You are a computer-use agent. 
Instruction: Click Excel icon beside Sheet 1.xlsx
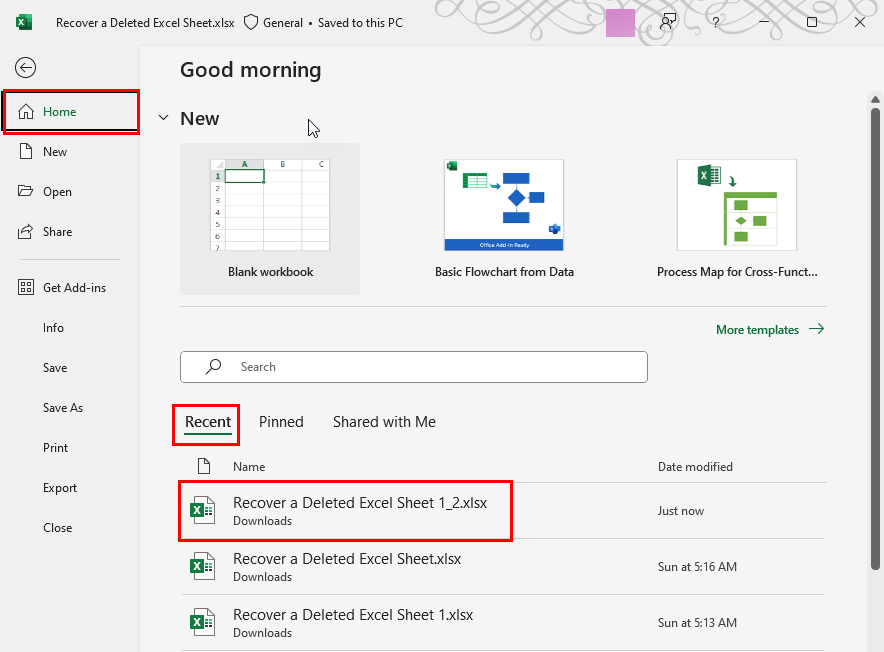202,622
